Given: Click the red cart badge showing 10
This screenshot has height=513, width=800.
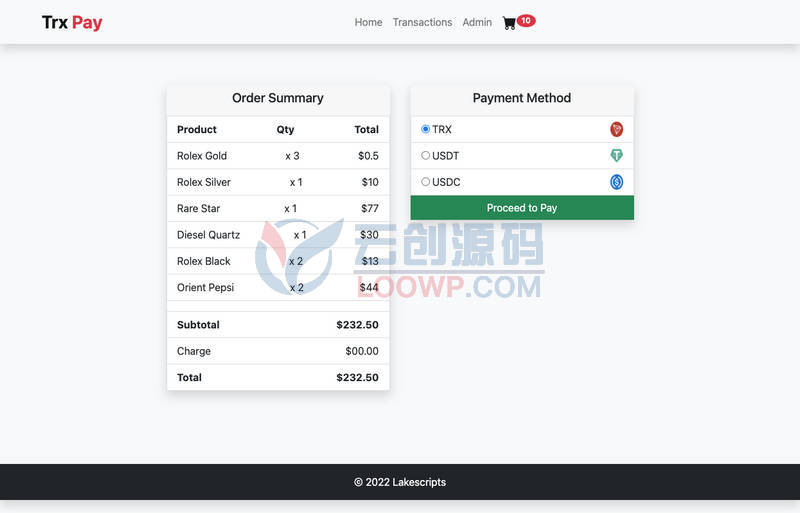Looking at the screenshot, I should click(x=526, y=21).
